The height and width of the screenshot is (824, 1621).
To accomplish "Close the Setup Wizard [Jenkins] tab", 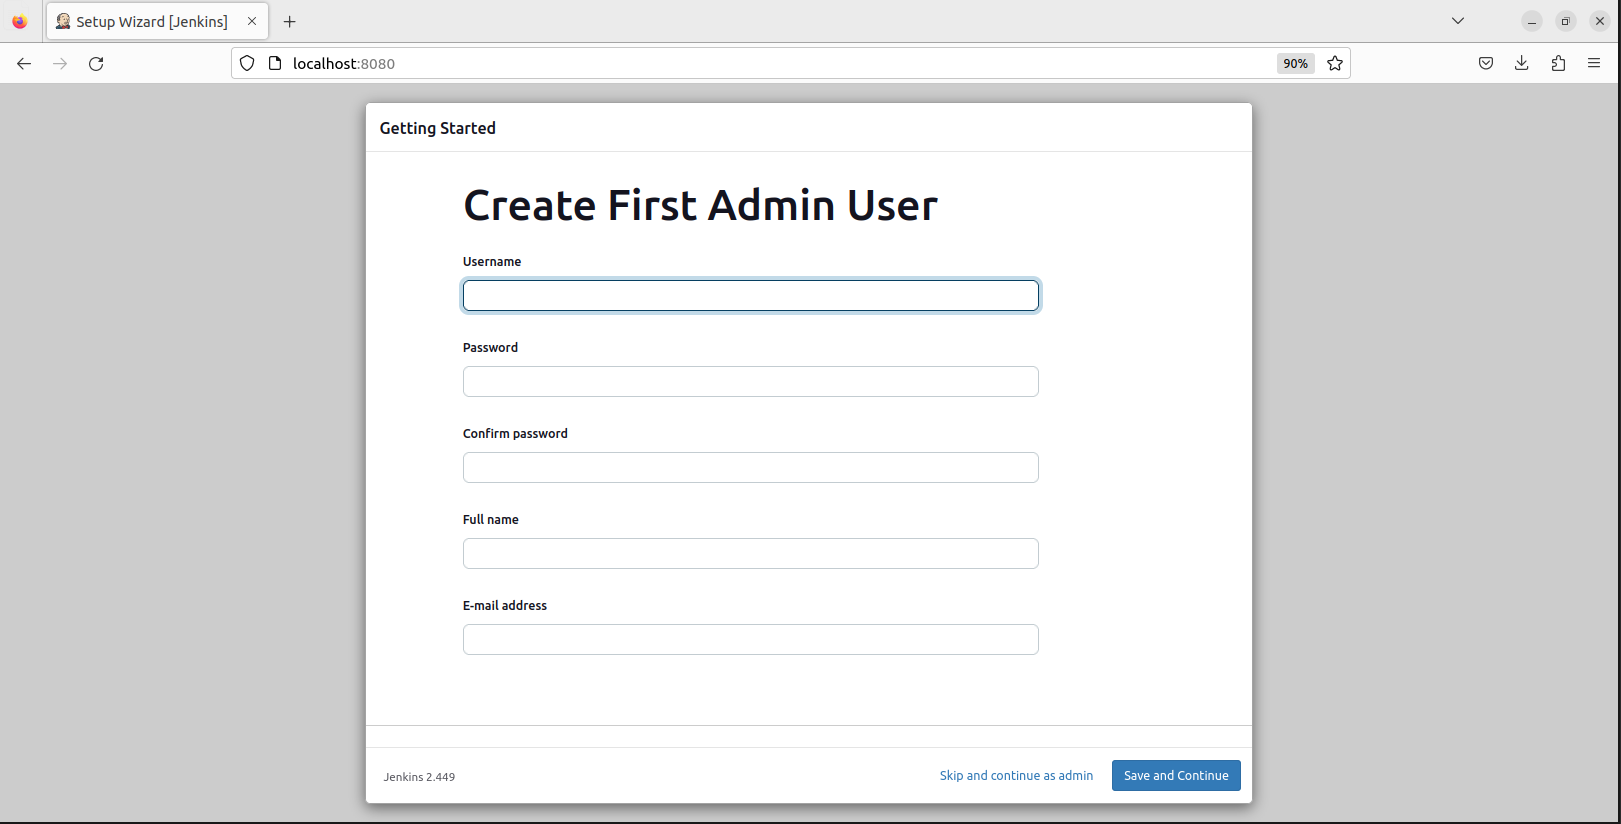I will tap(252, 21).
